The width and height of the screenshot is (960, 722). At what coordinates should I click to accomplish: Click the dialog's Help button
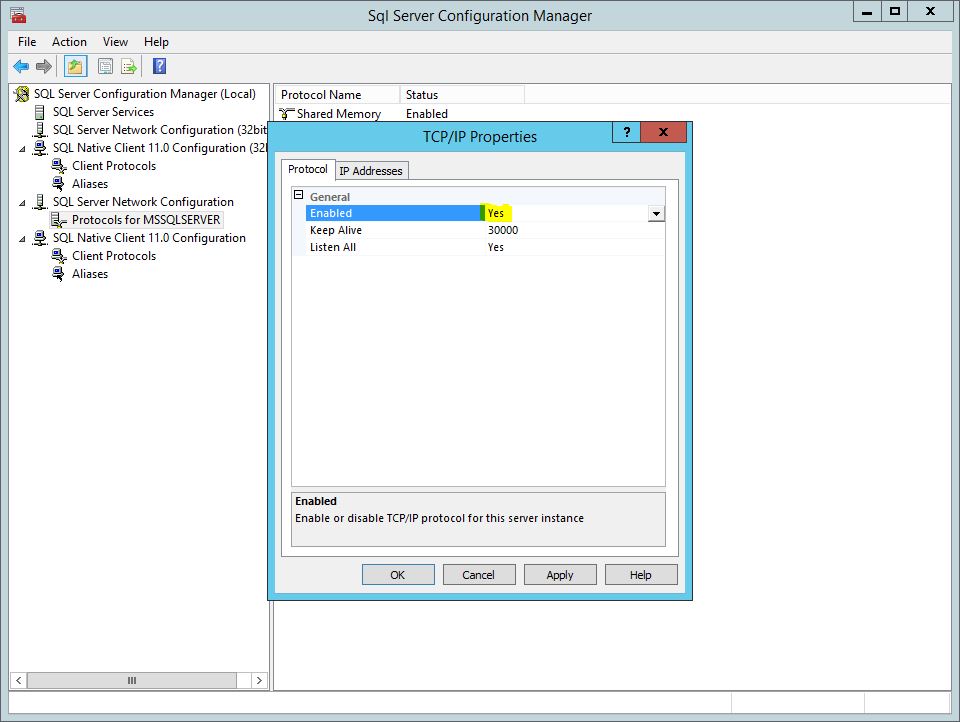(640, 575)
